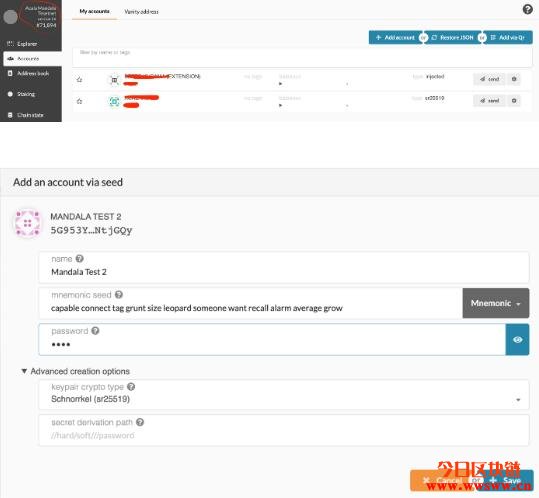Image resolution: width=539 pixels, height=498 pixels.
Task: Click the help icon beside mnemonic seed label
Action: tap(119, 295)
